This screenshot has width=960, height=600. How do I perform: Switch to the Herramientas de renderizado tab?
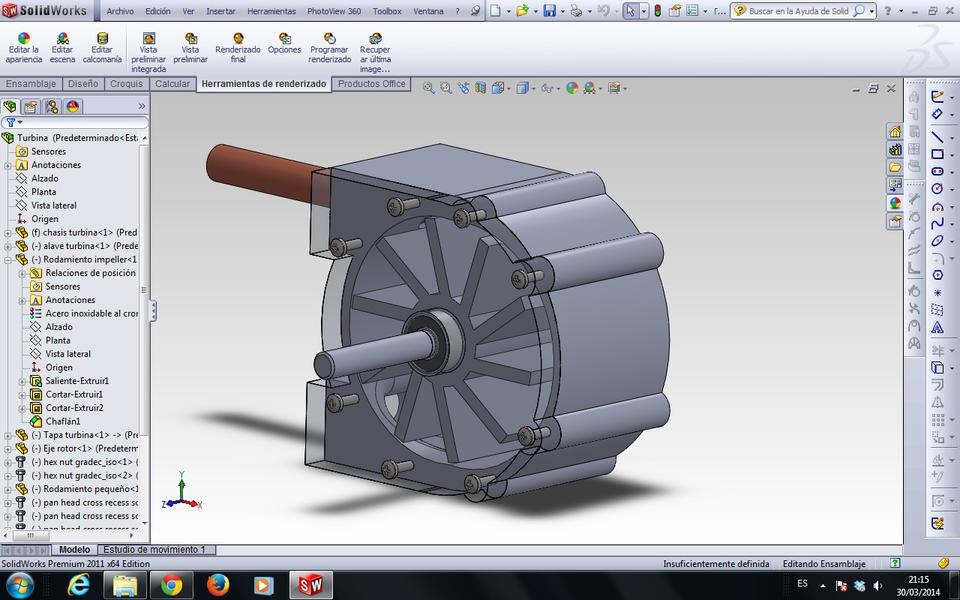(x=264, y=84)
